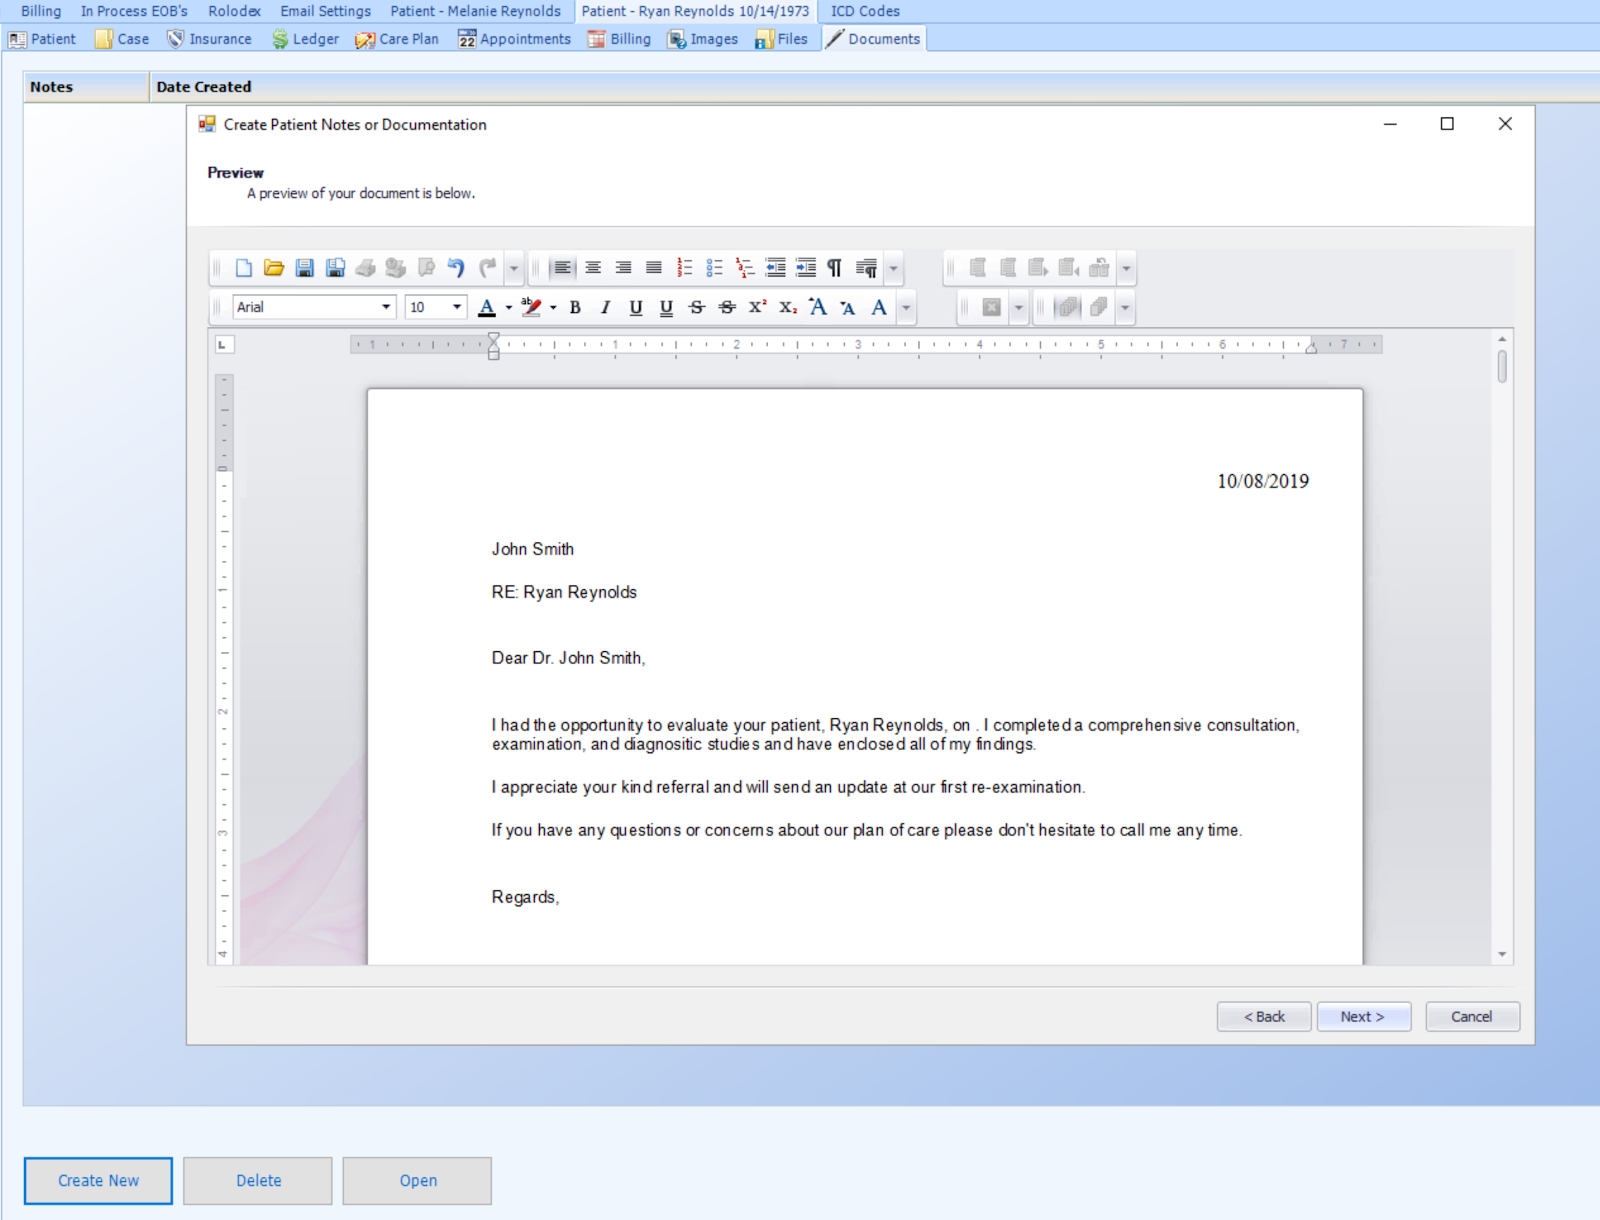Open the Ledger section for Ryan Reynolds

(305, 39)
